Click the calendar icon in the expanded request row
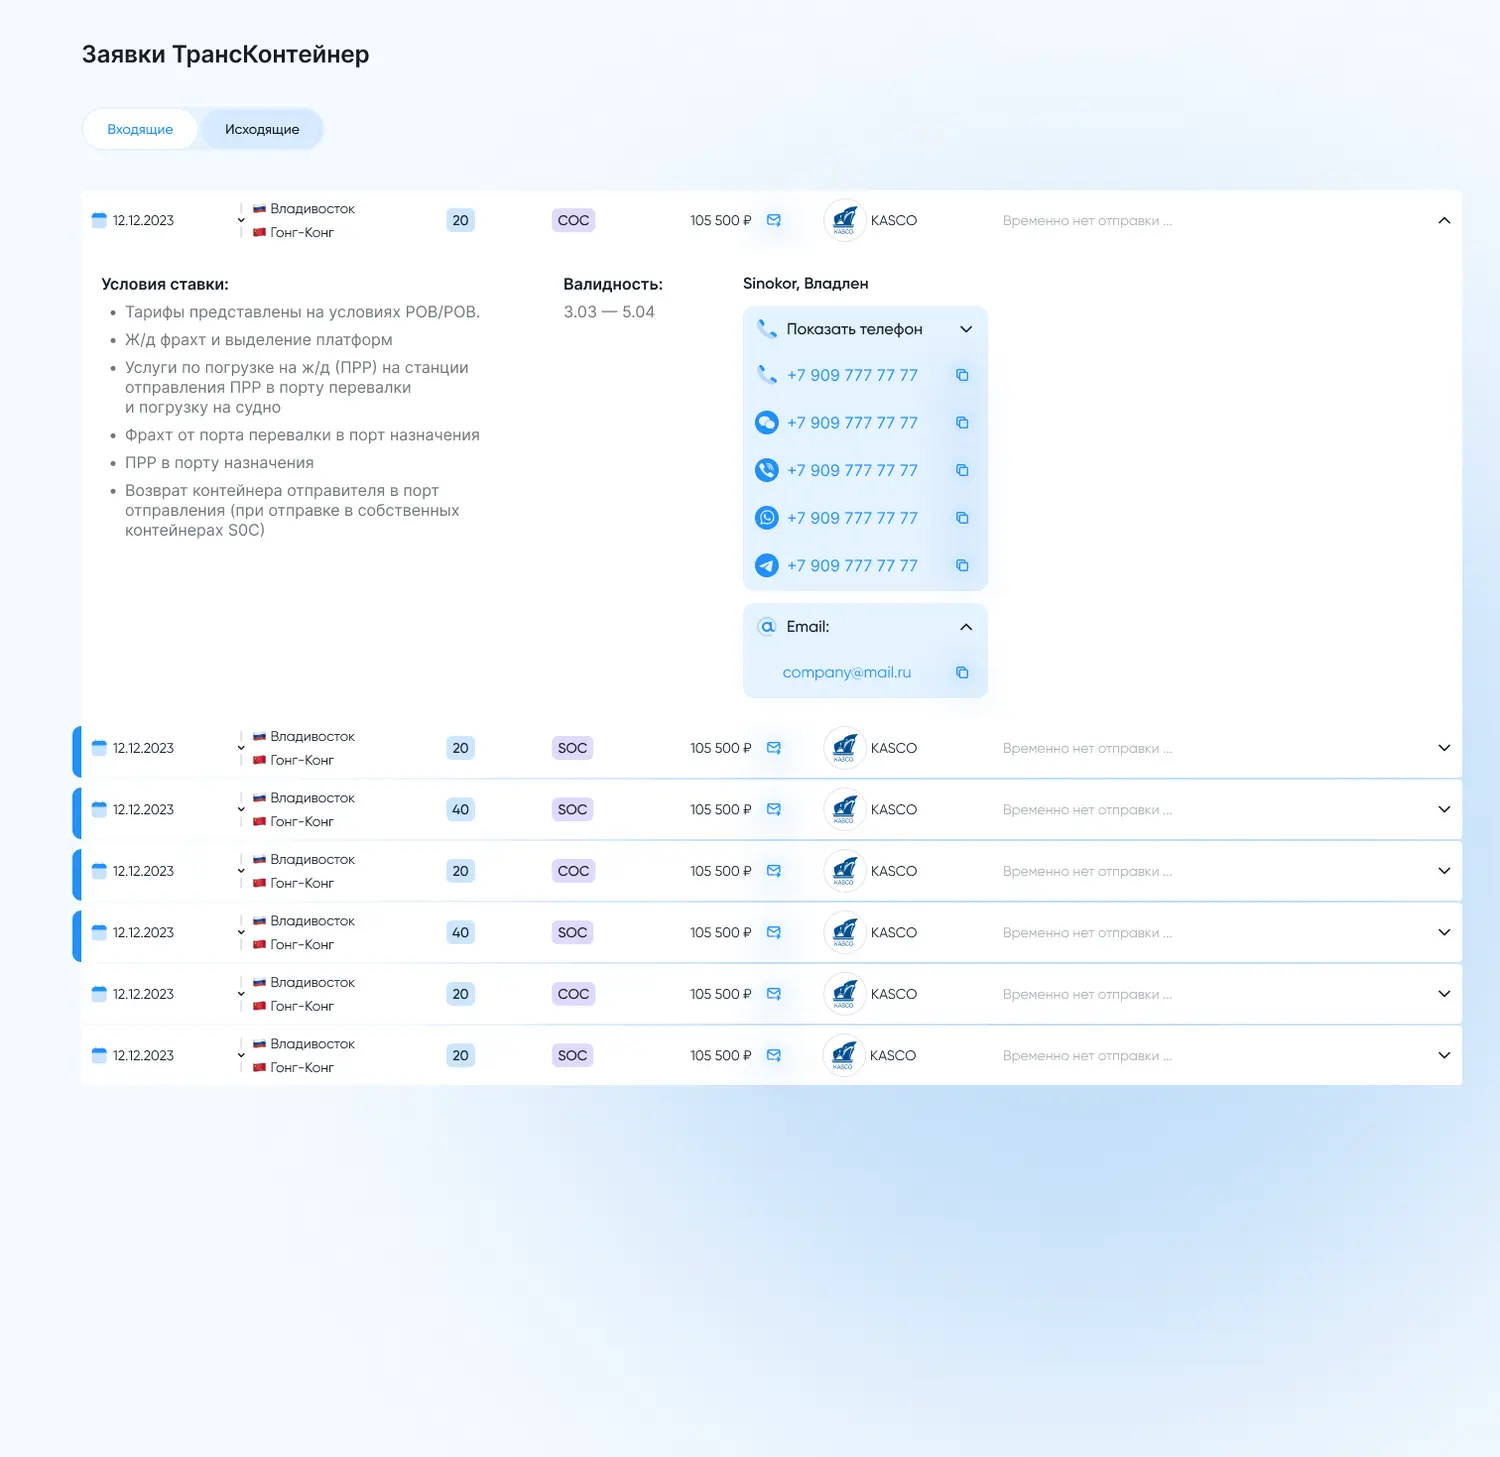The height and width of the screenshot is (1457, 1500). pos(99,220)
